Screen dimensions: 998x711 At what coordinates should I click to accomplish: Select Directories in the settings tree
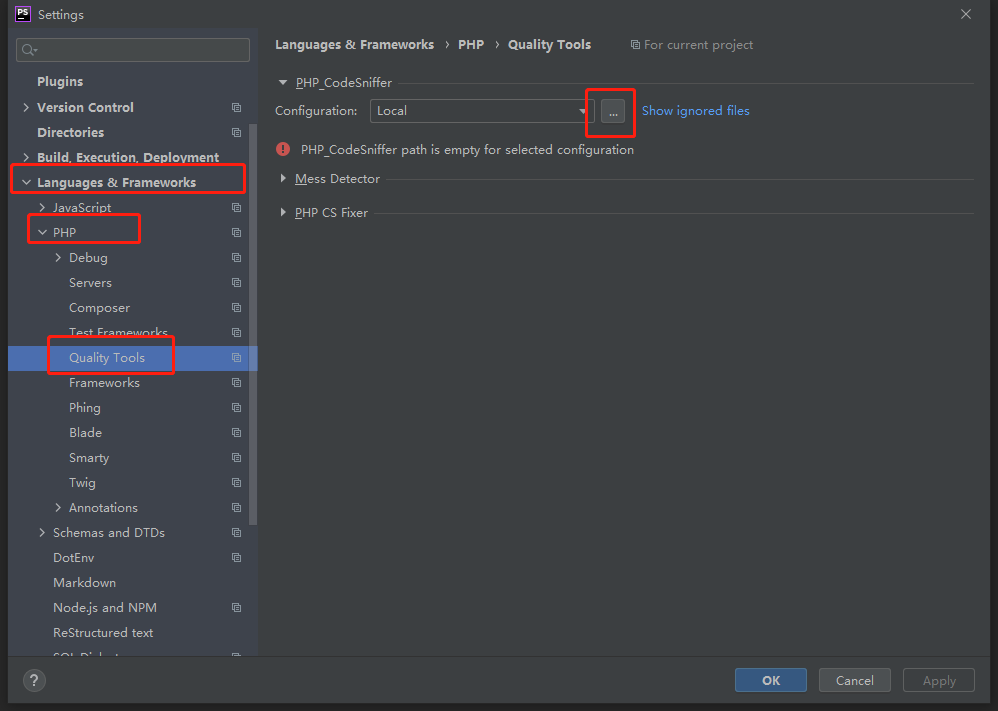click(x=71, y=132)
